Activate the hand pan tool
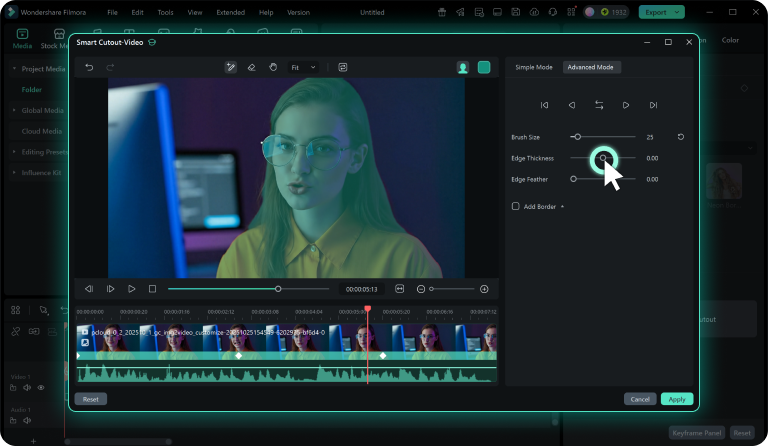The height and width of the screenshot is (446, 768). [272, 67]
